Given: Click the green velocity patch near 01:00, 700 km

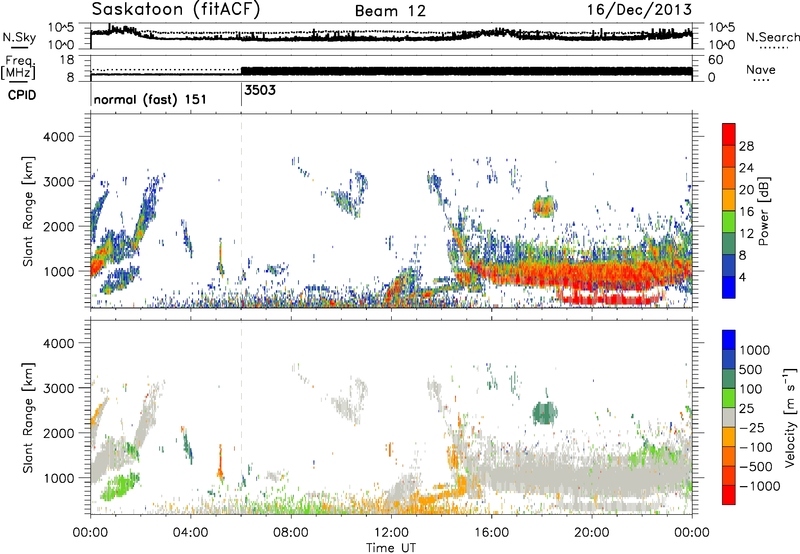Looking at the screenshot, I should (x=119, y=488).
